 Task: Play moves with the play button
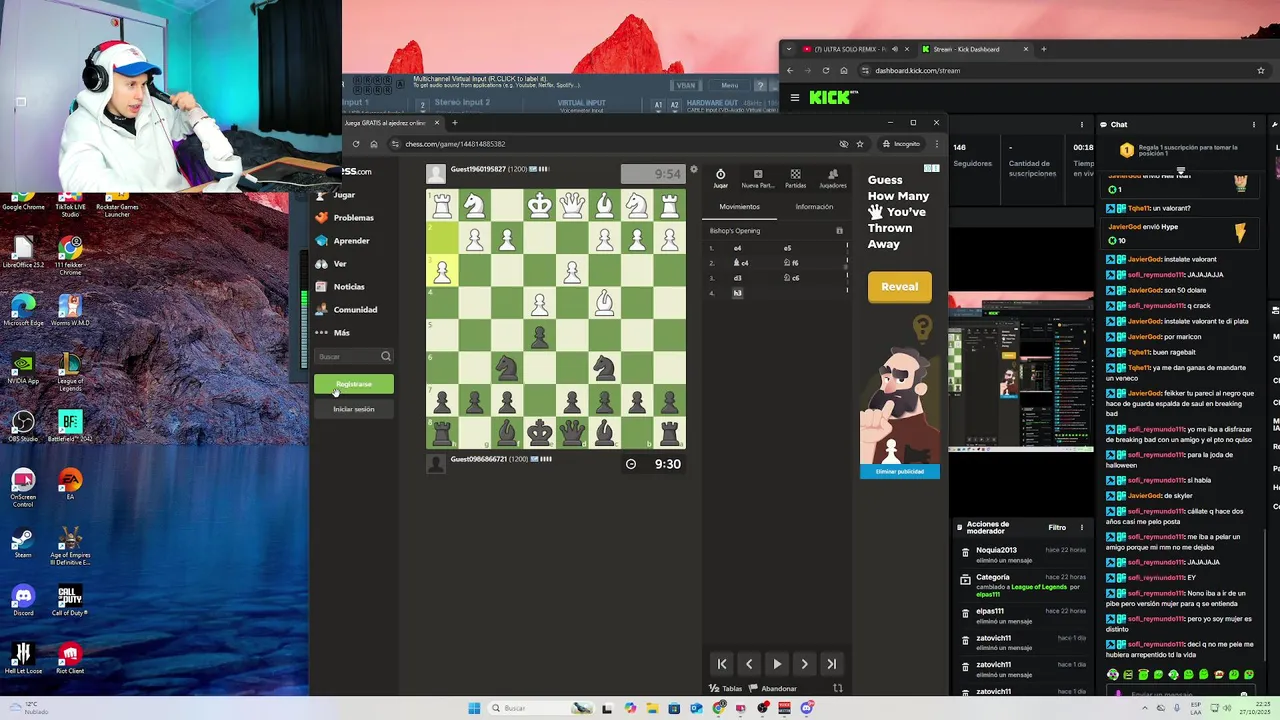click(777, 664)
